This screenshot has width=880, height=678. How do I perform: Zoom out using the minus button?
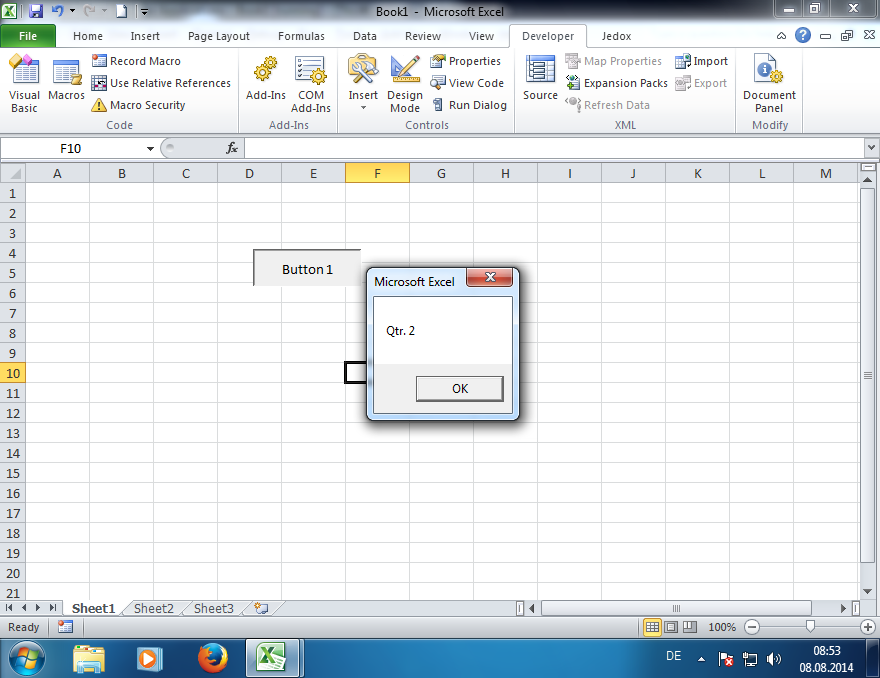752,627
